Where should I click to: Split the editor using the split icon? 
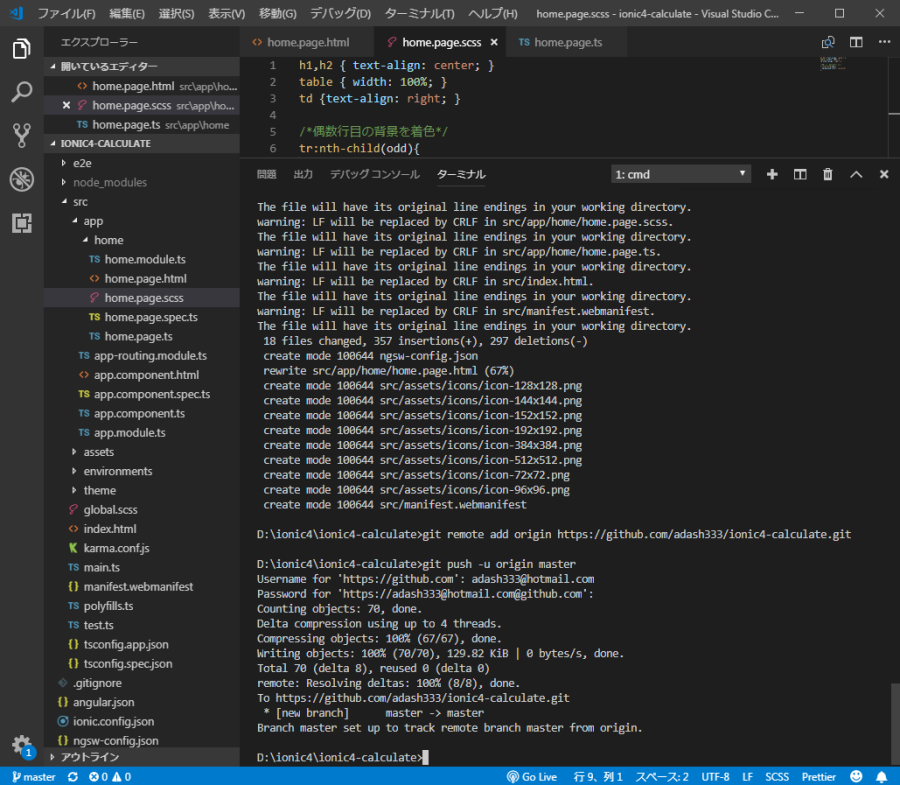[856, 43]
